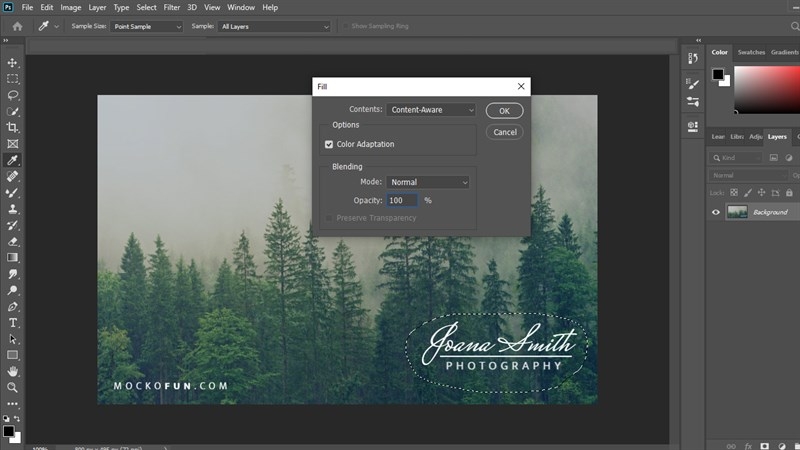Expand the blending Mode dropdown in Fill dialog

tap(428, 182)
